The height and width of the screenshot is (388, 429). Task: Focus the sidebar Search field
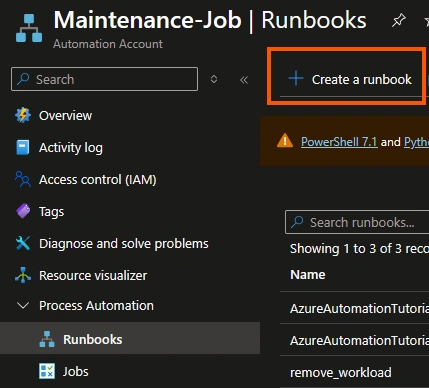pyautogui.click(x=104, y=79)
